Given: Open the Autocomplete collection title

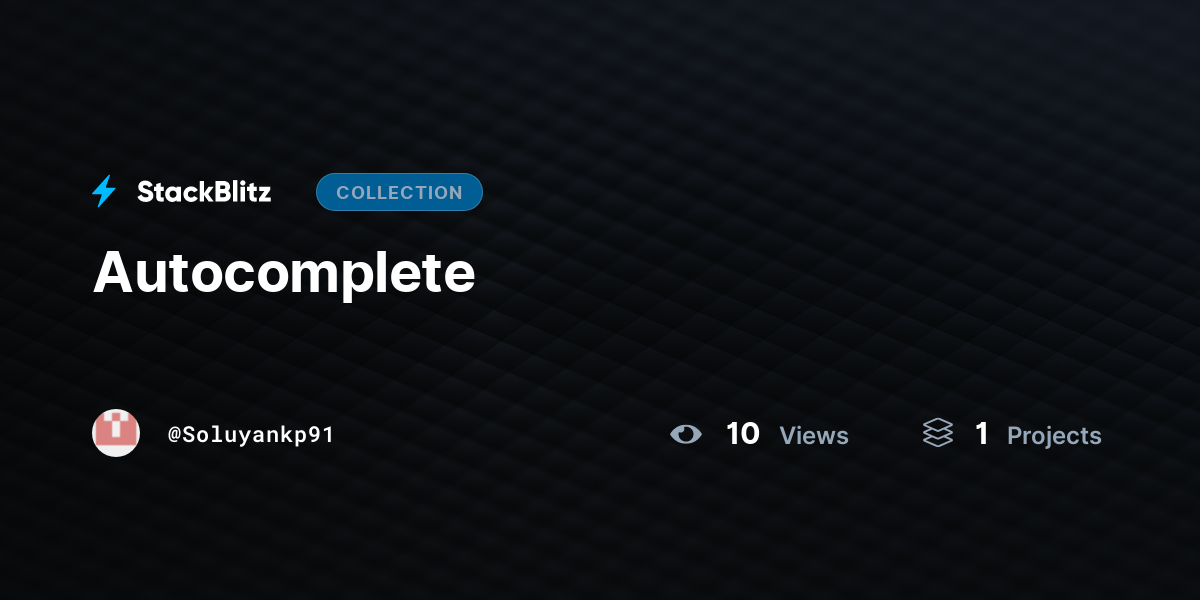Looking at the screenshot, I should 284,272.
